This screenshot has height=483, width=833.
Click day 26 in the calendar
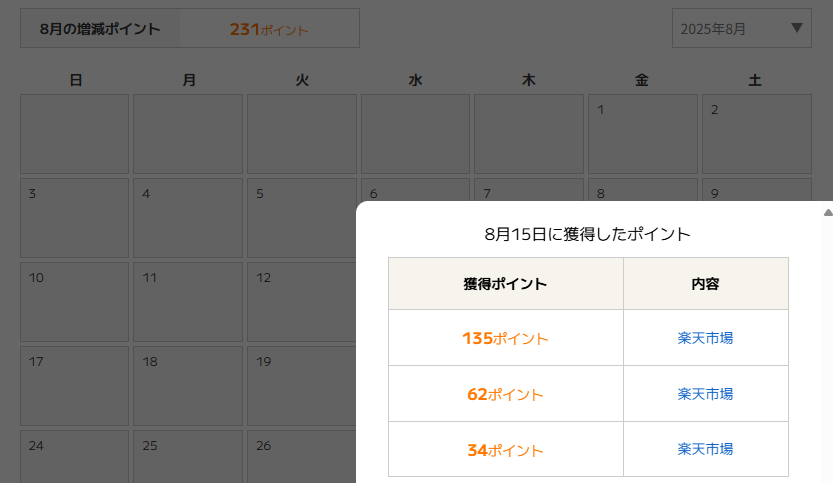[x=301, y=458]
